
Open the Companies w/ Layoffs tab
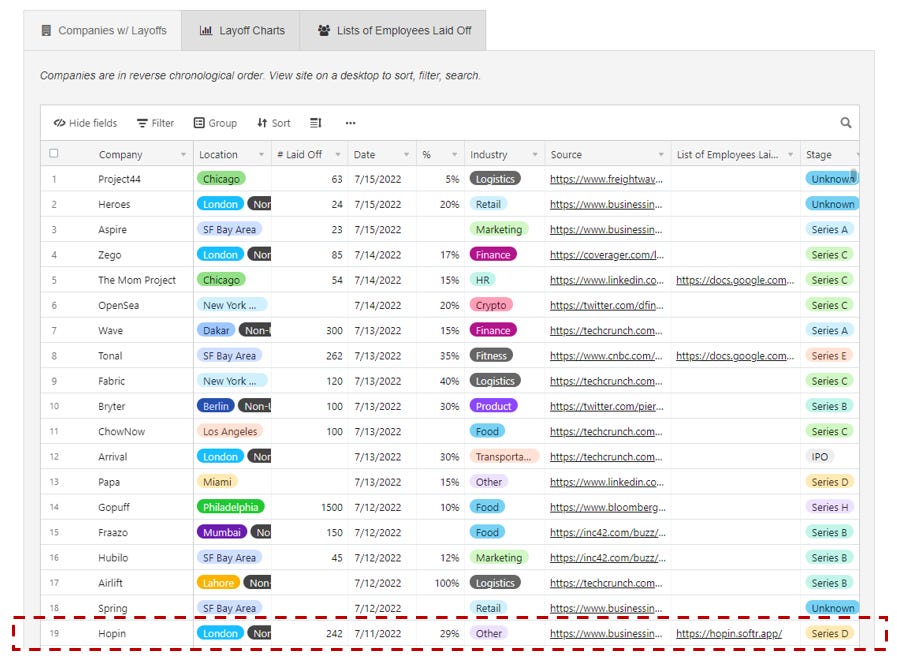click(103, 30)
